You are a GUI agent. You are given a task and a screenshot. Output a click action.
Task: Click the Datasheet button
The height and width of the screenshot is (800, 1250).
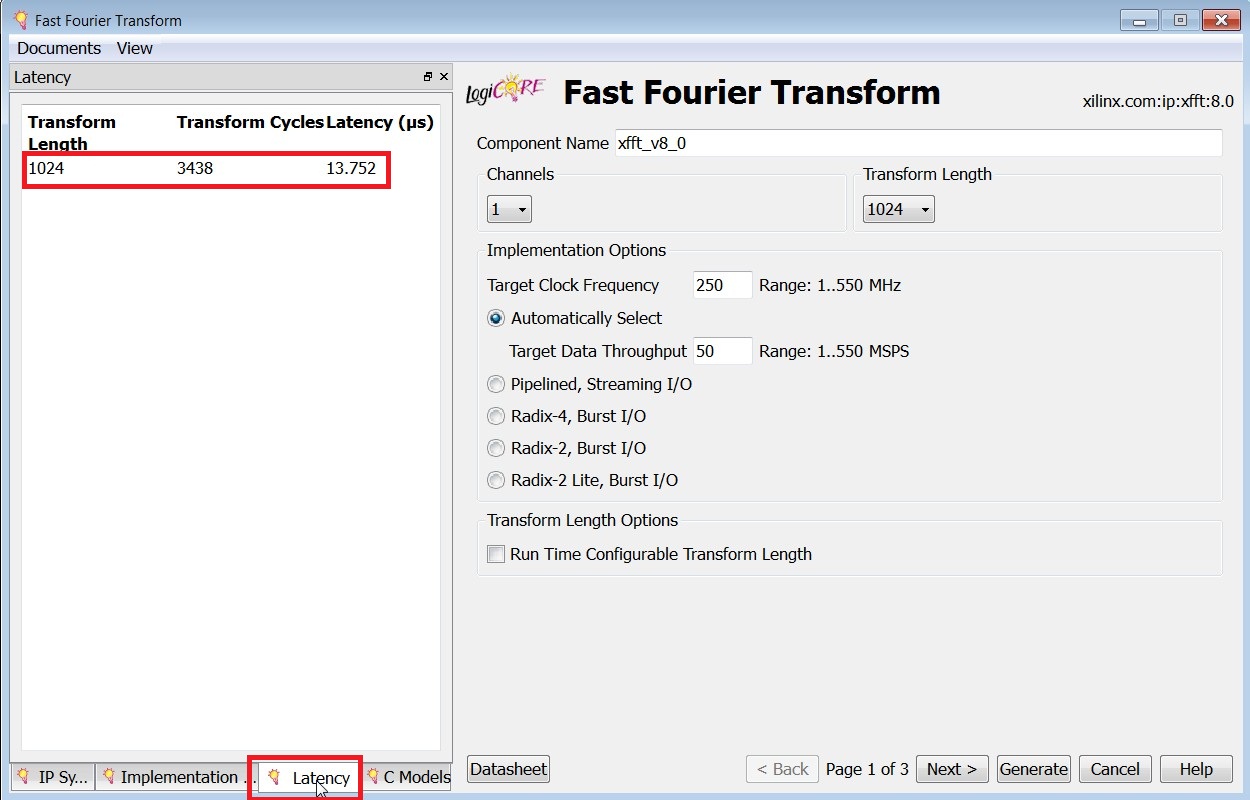[508, 769]
